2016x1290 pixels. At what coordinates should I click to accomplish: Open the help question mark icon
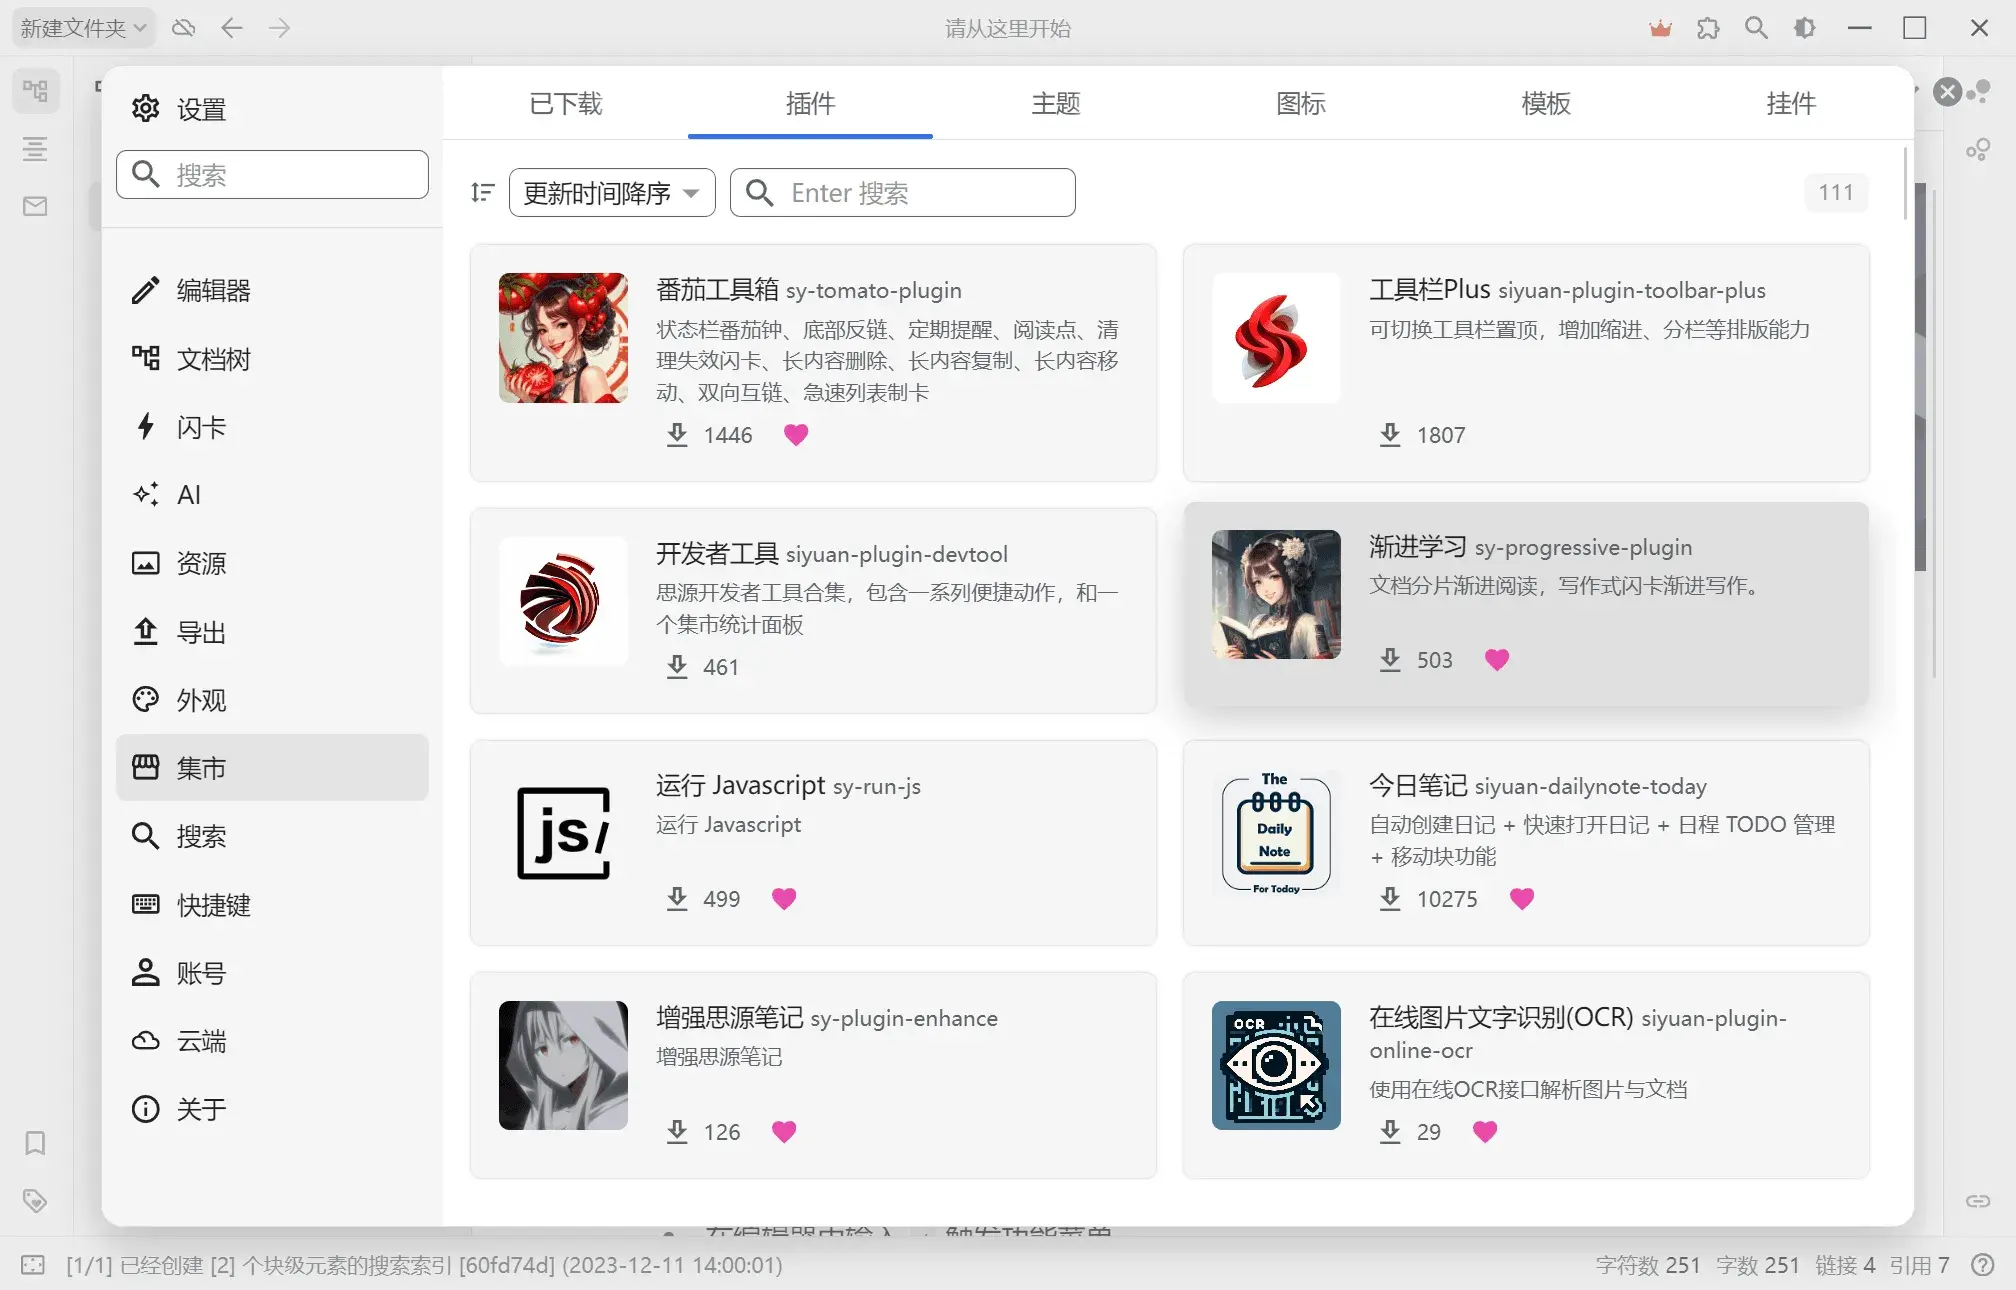coord(1982,1265)
